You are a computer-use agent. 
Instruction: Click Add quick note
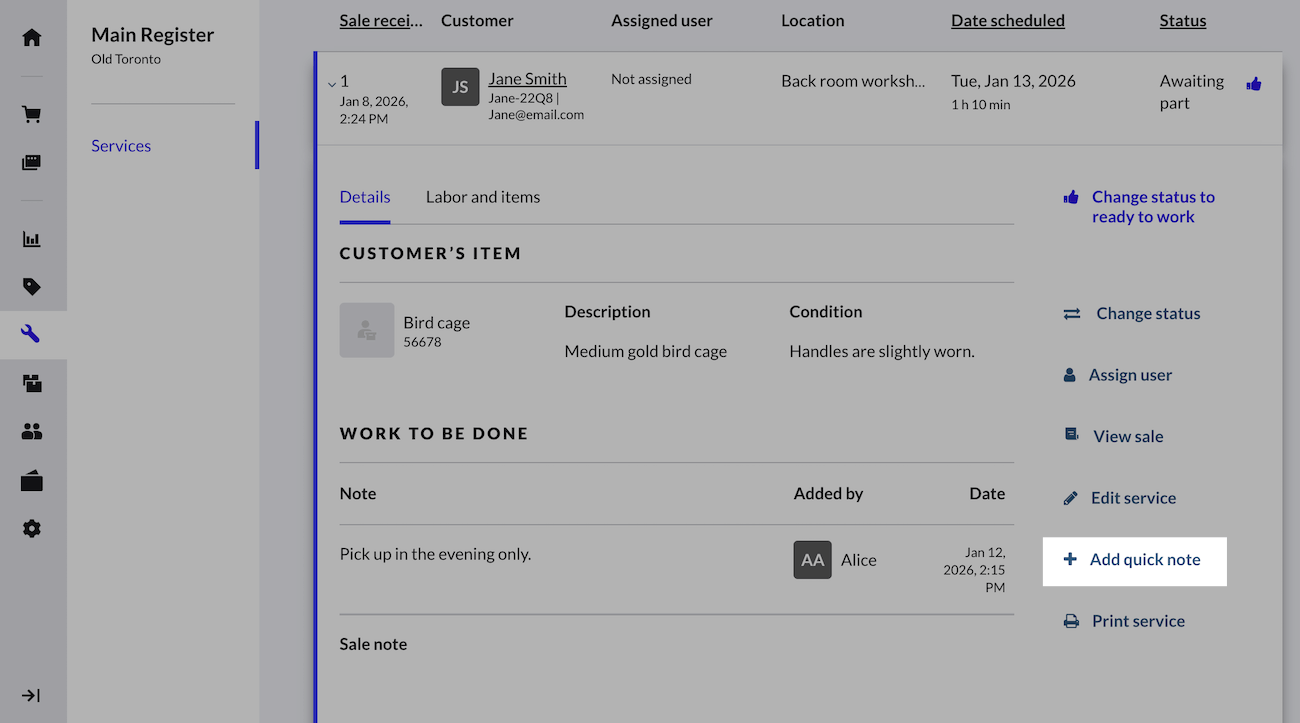pyautogui.click(x=1134, y=560)
